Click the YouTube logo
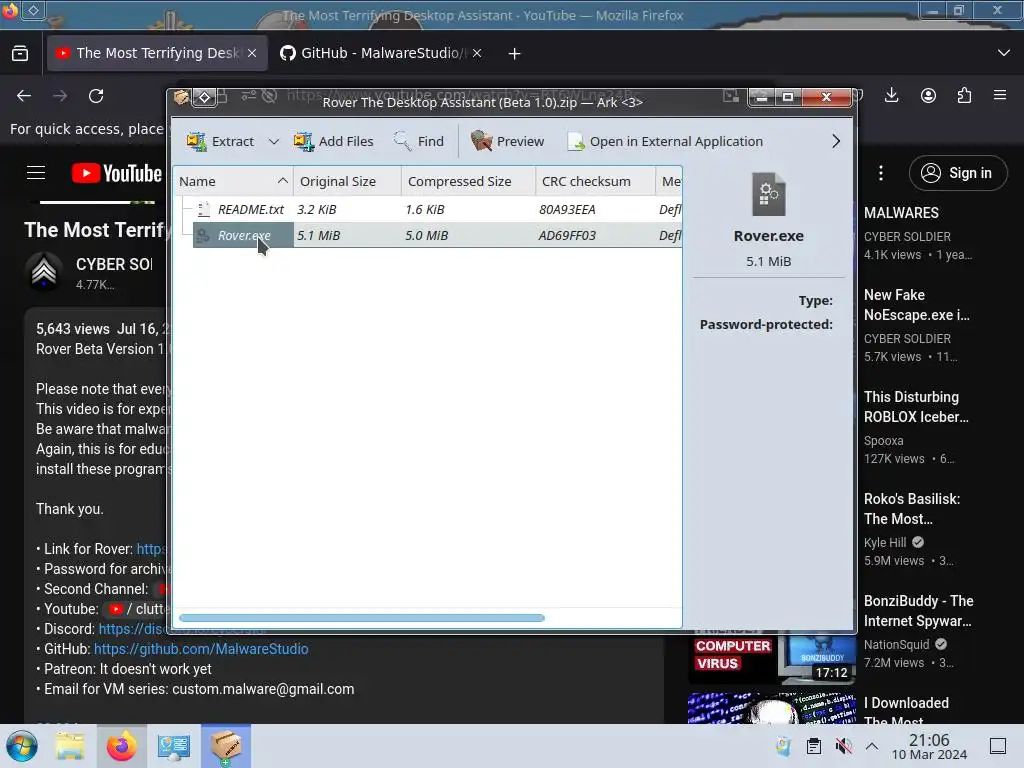This screenshot has width=1024, height=768. point(117,173)
